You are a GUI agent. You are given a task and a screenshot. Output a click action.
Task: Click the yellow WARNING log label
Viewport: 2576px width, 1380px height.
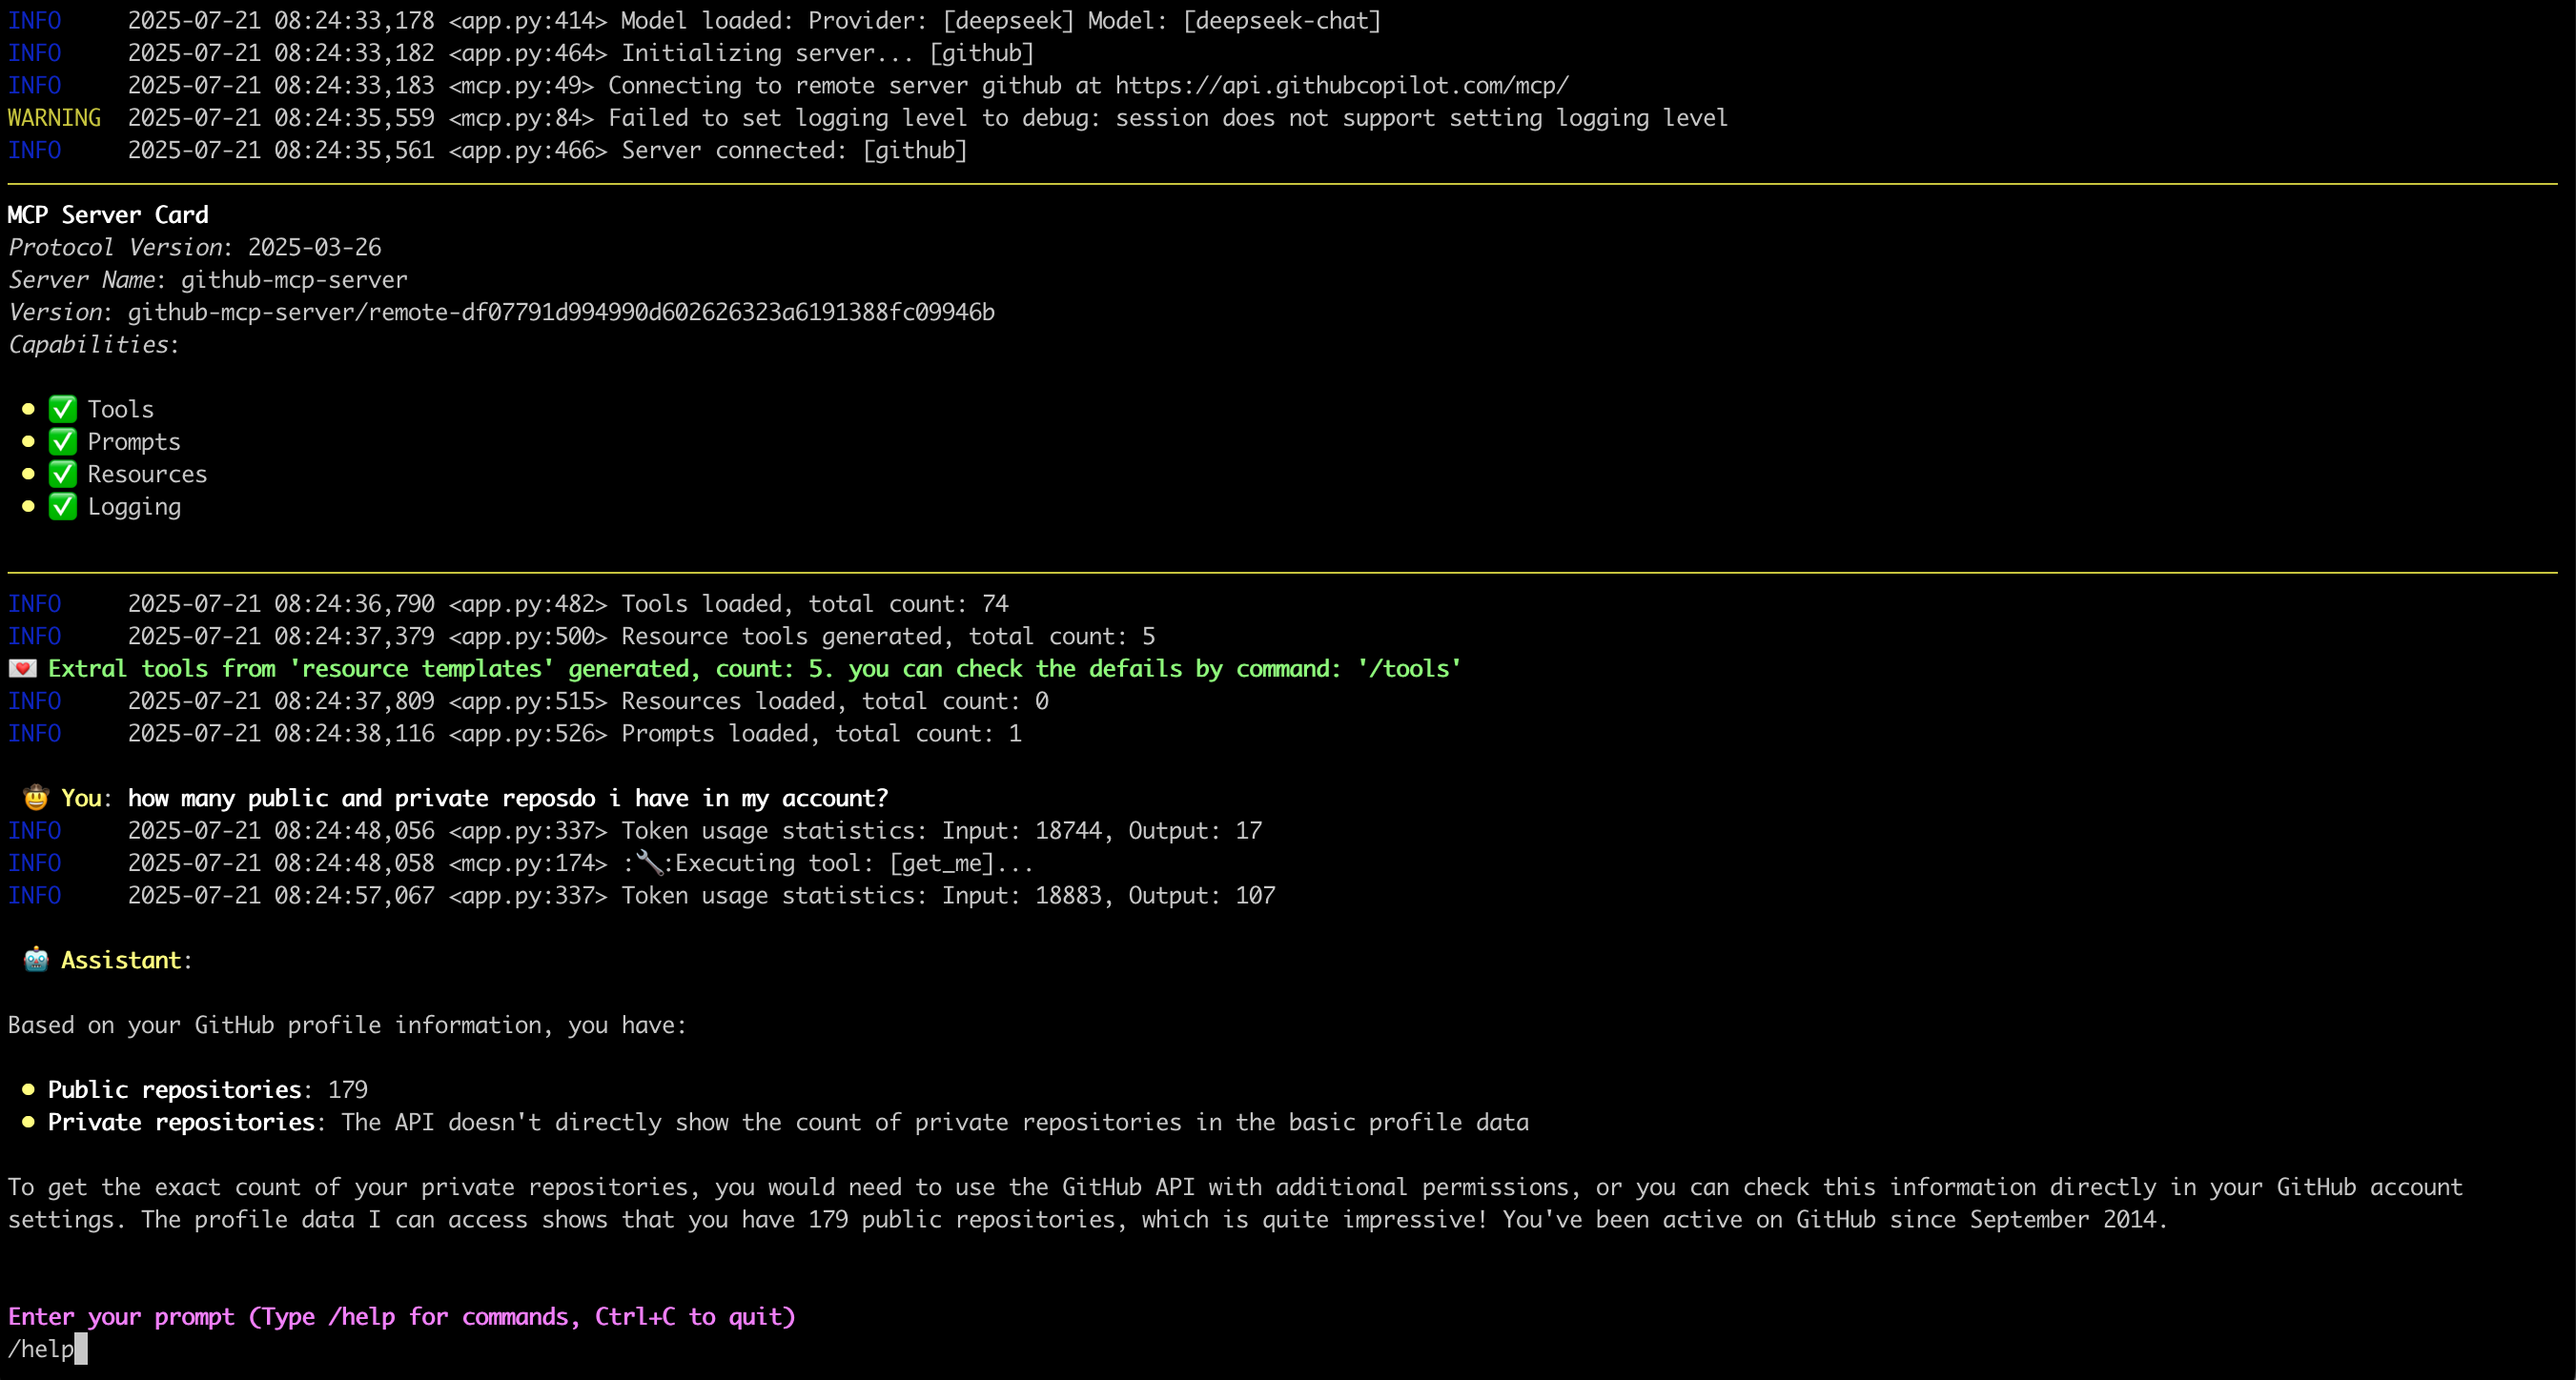[54, 118]
